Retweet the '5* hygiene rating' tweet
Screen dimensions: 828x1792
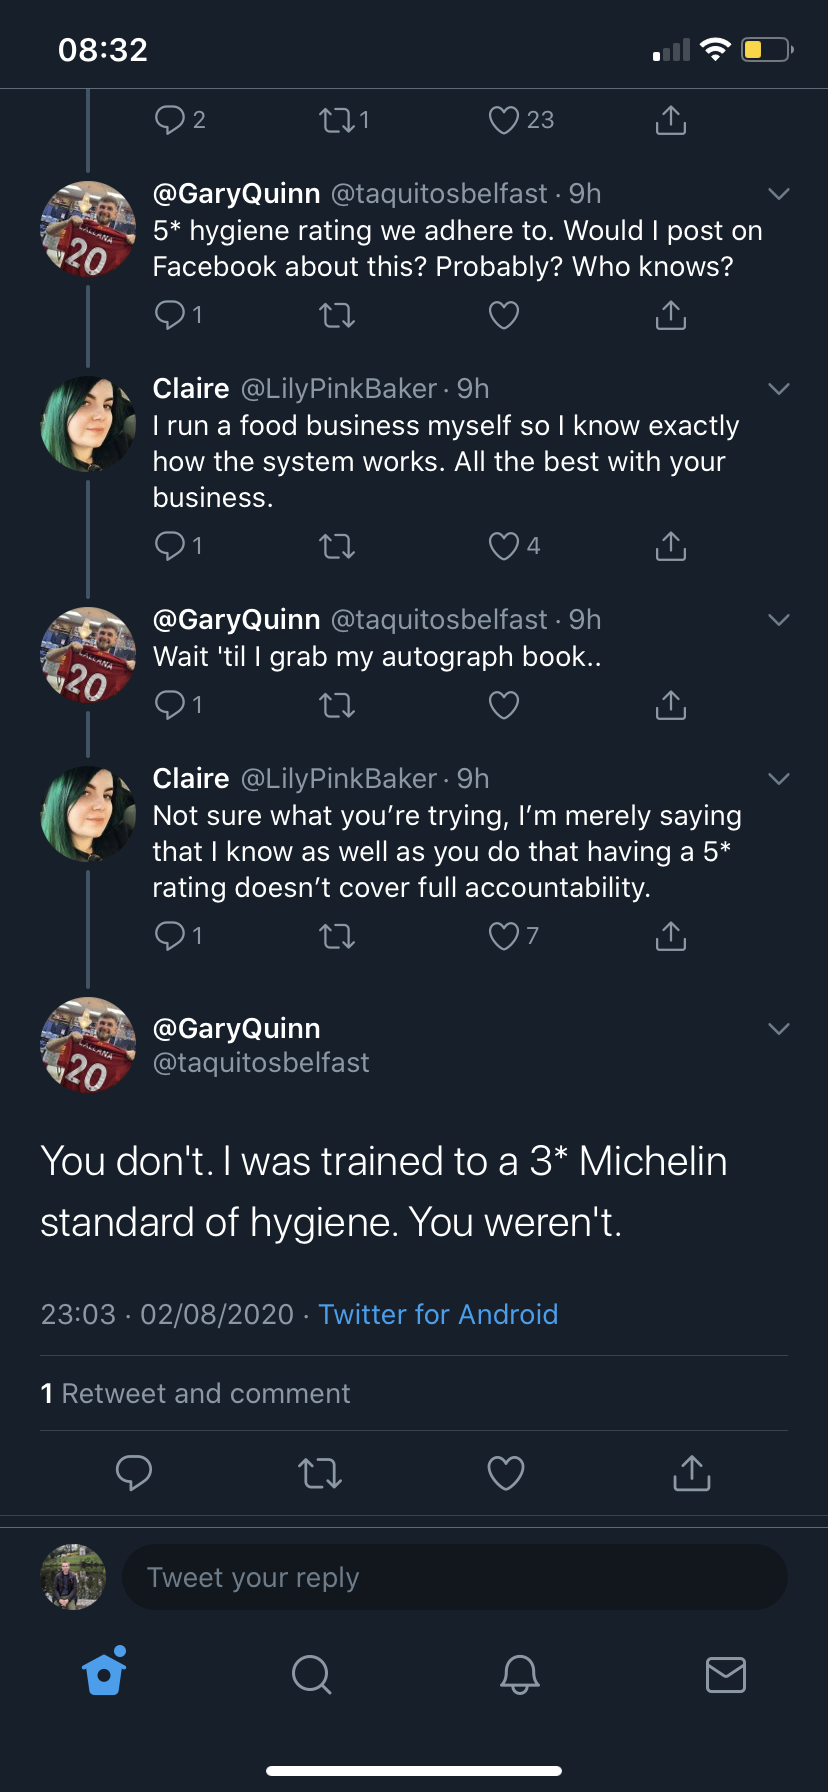coord(337,316)
